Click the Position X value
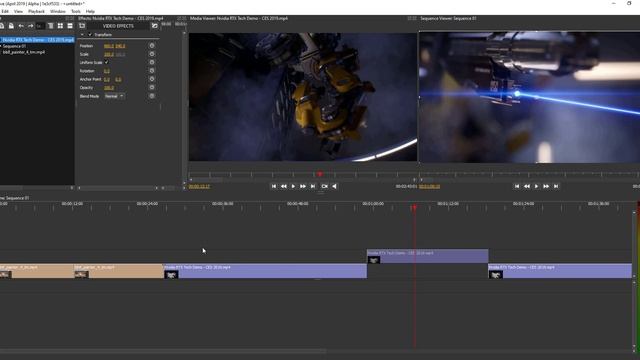 point(109,46)
